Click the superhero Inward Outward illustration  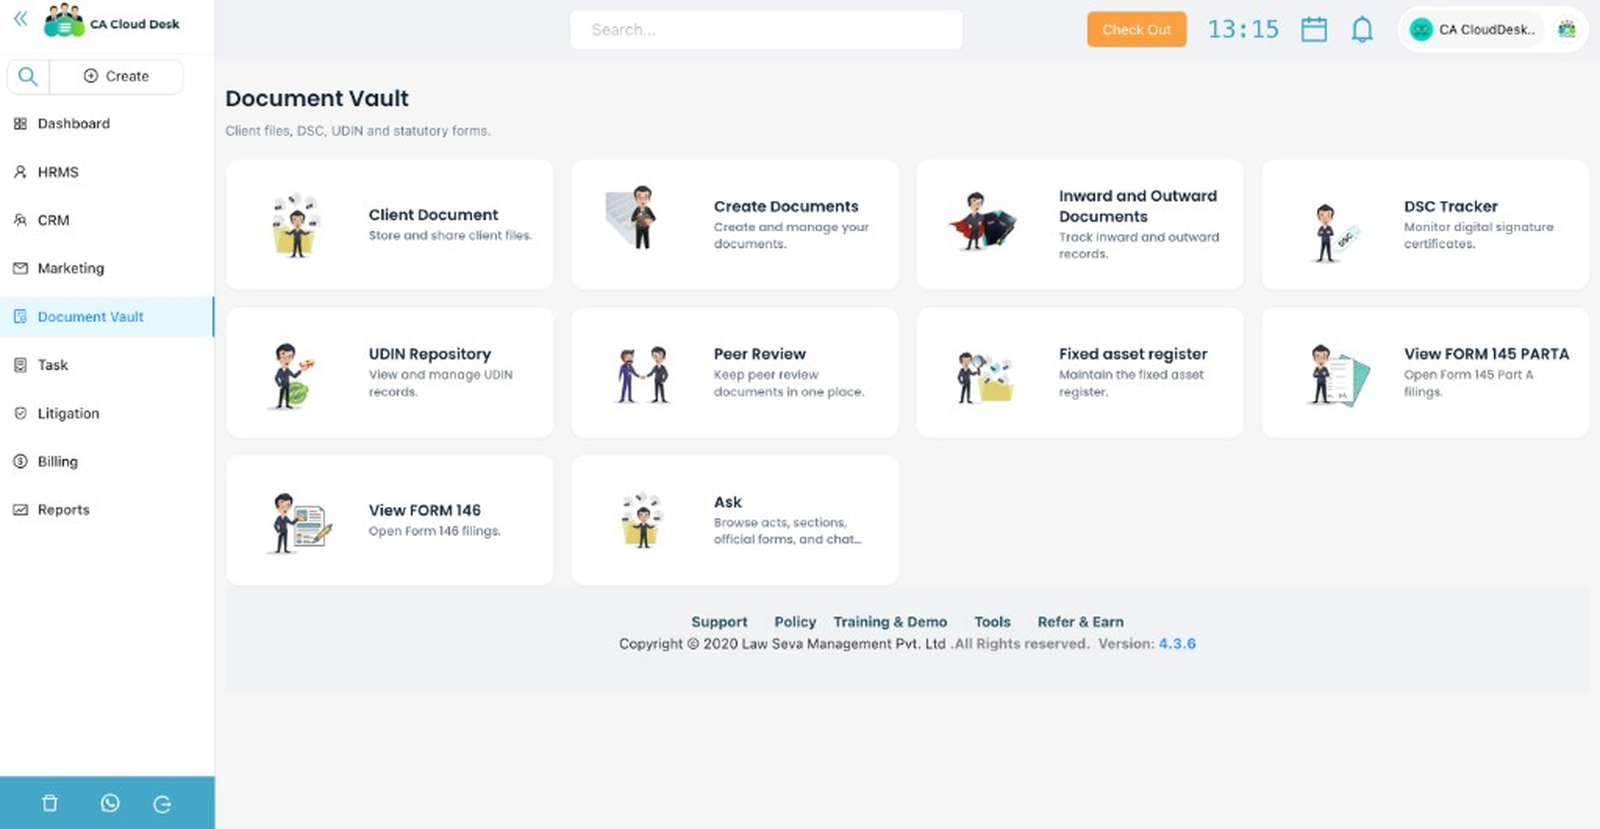click(981, 221)
